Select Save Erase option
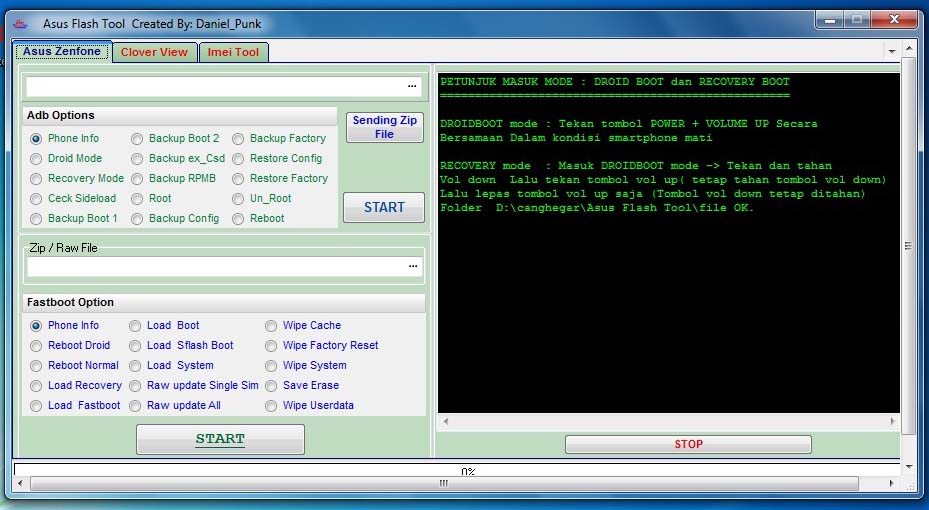This screenshot has height=510, width=929. click(271, 386)
